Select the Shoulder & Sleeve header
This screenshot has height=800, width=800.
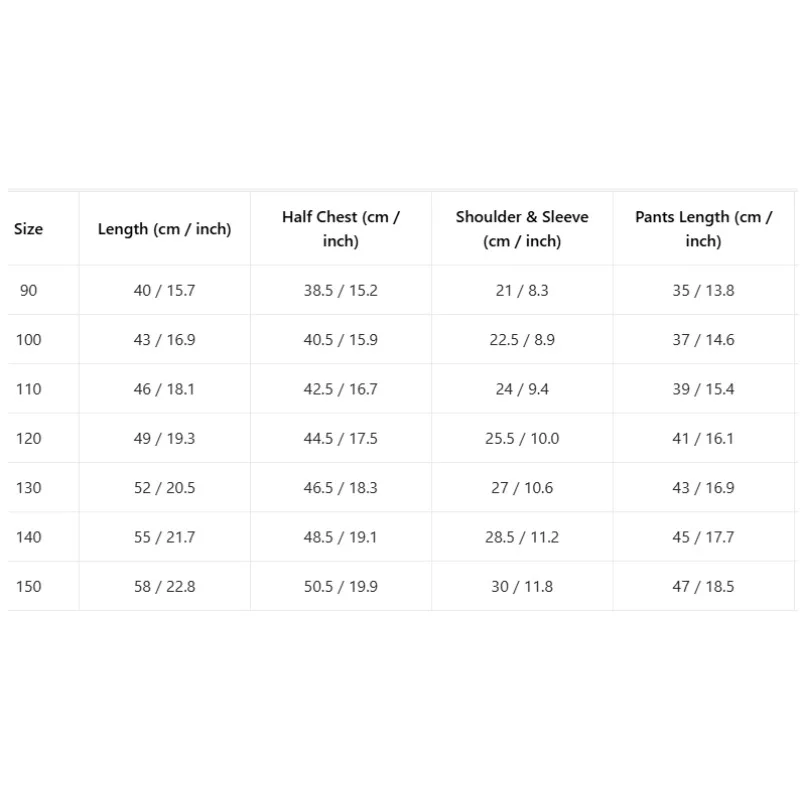[522, 229]
